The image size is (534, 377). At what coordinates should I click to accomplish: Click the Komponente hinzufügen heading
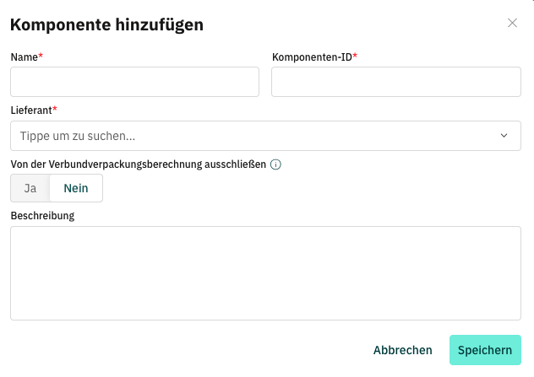(107, 25)
